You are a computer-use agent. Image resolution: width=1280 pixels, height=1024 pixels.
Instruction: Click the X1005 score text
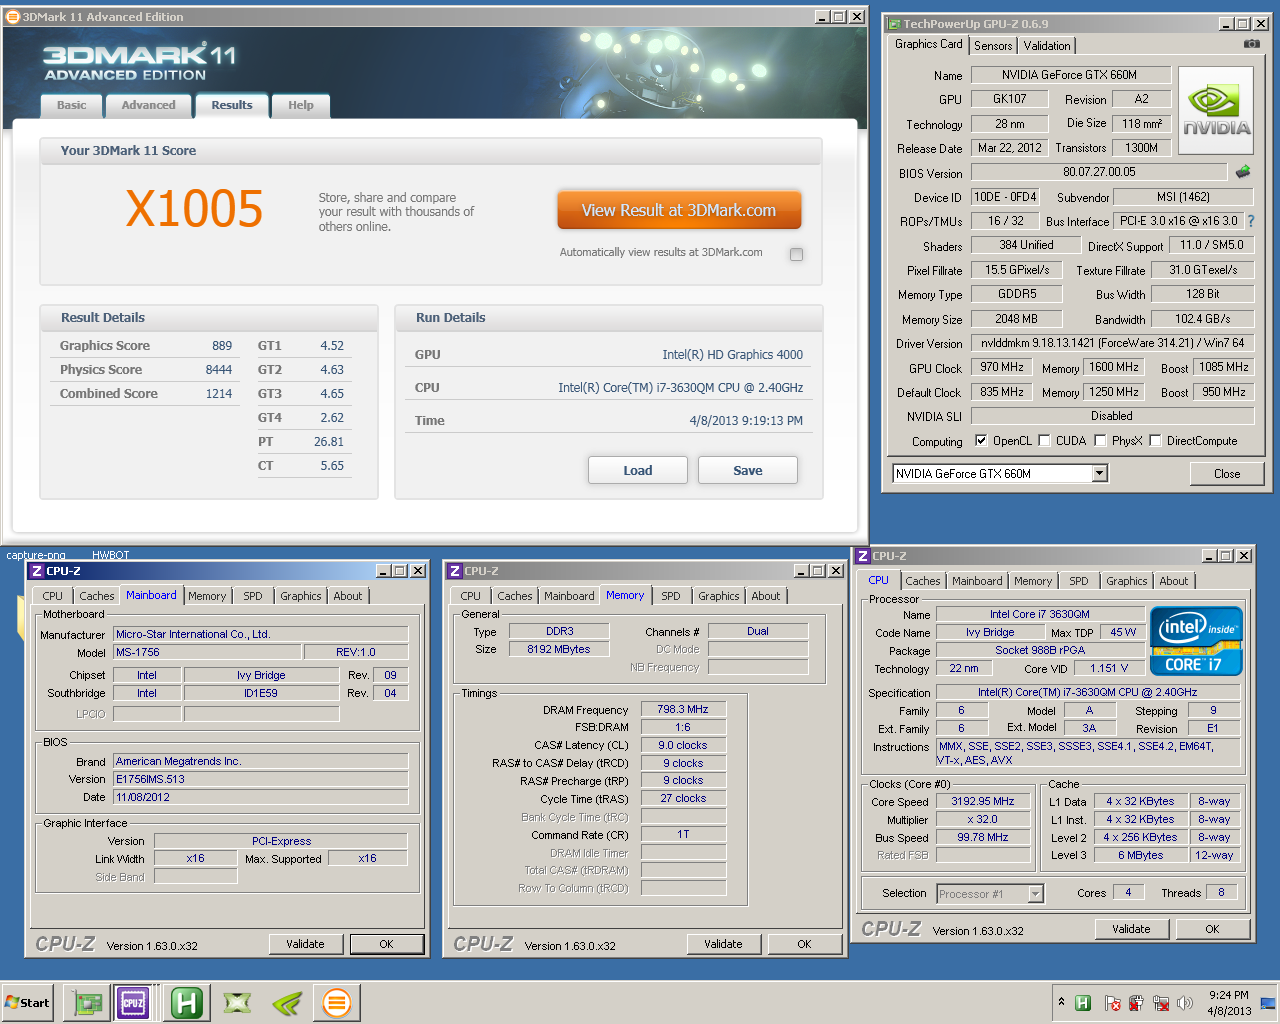point(194,209)
